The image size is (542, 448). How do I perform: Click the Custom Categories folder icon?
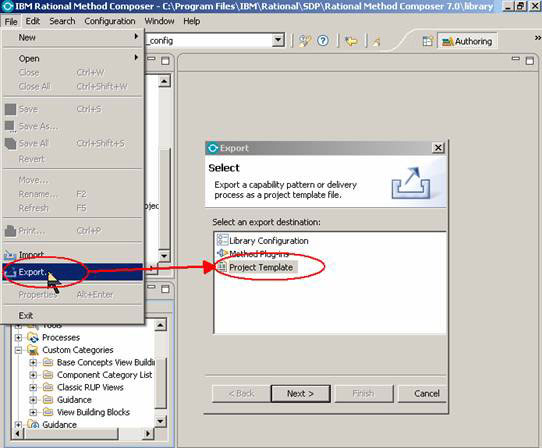33,350
